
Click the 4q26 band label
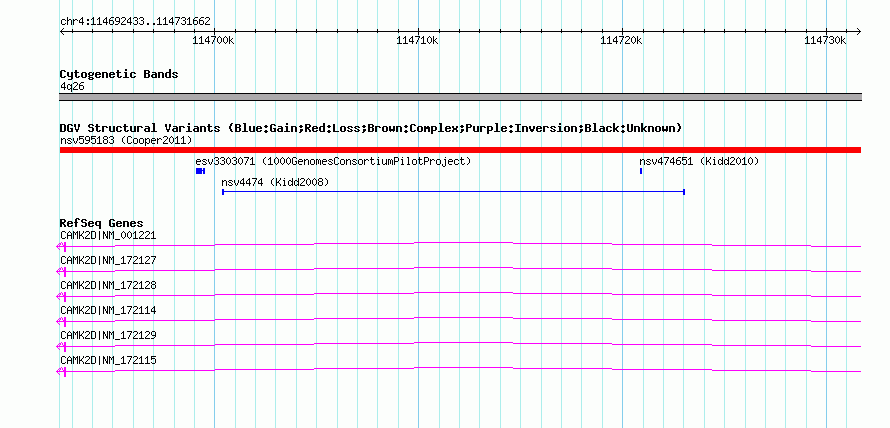72,86
